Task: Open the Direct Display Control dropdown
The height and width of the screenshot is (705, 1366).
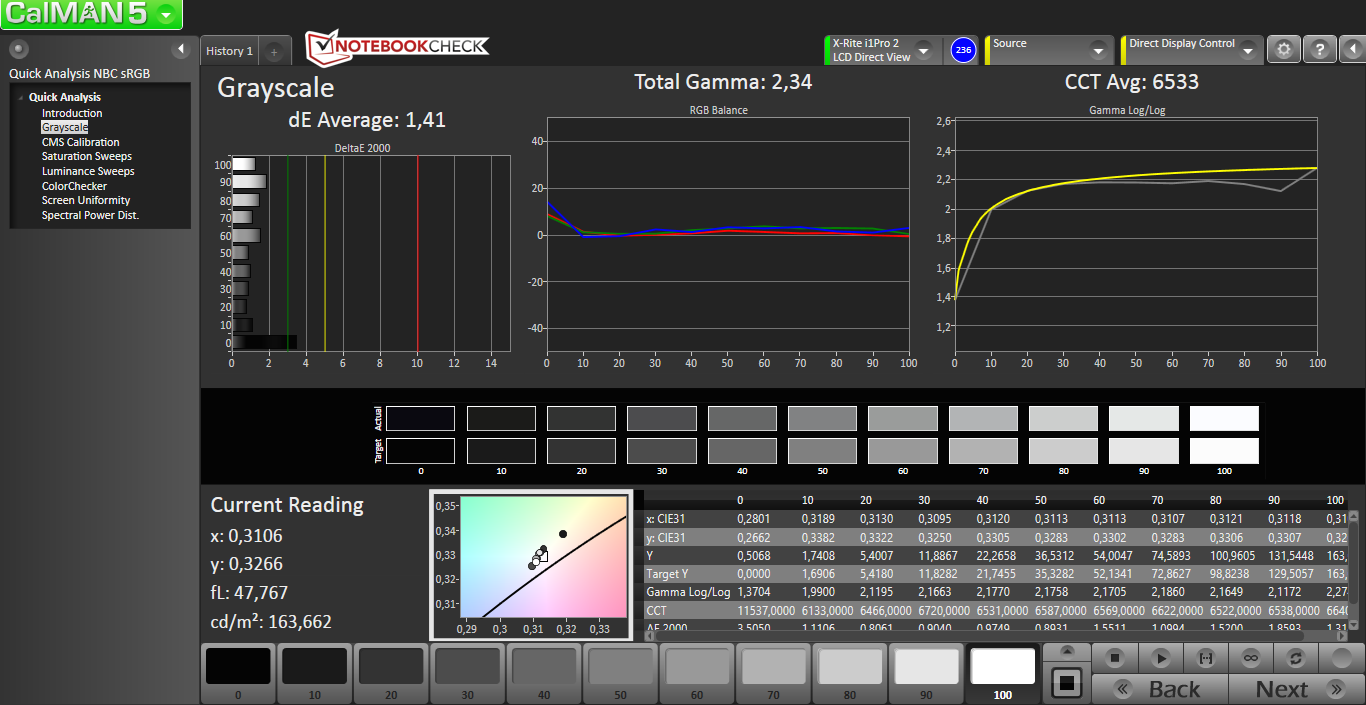Action: [x=1248, y=50]
